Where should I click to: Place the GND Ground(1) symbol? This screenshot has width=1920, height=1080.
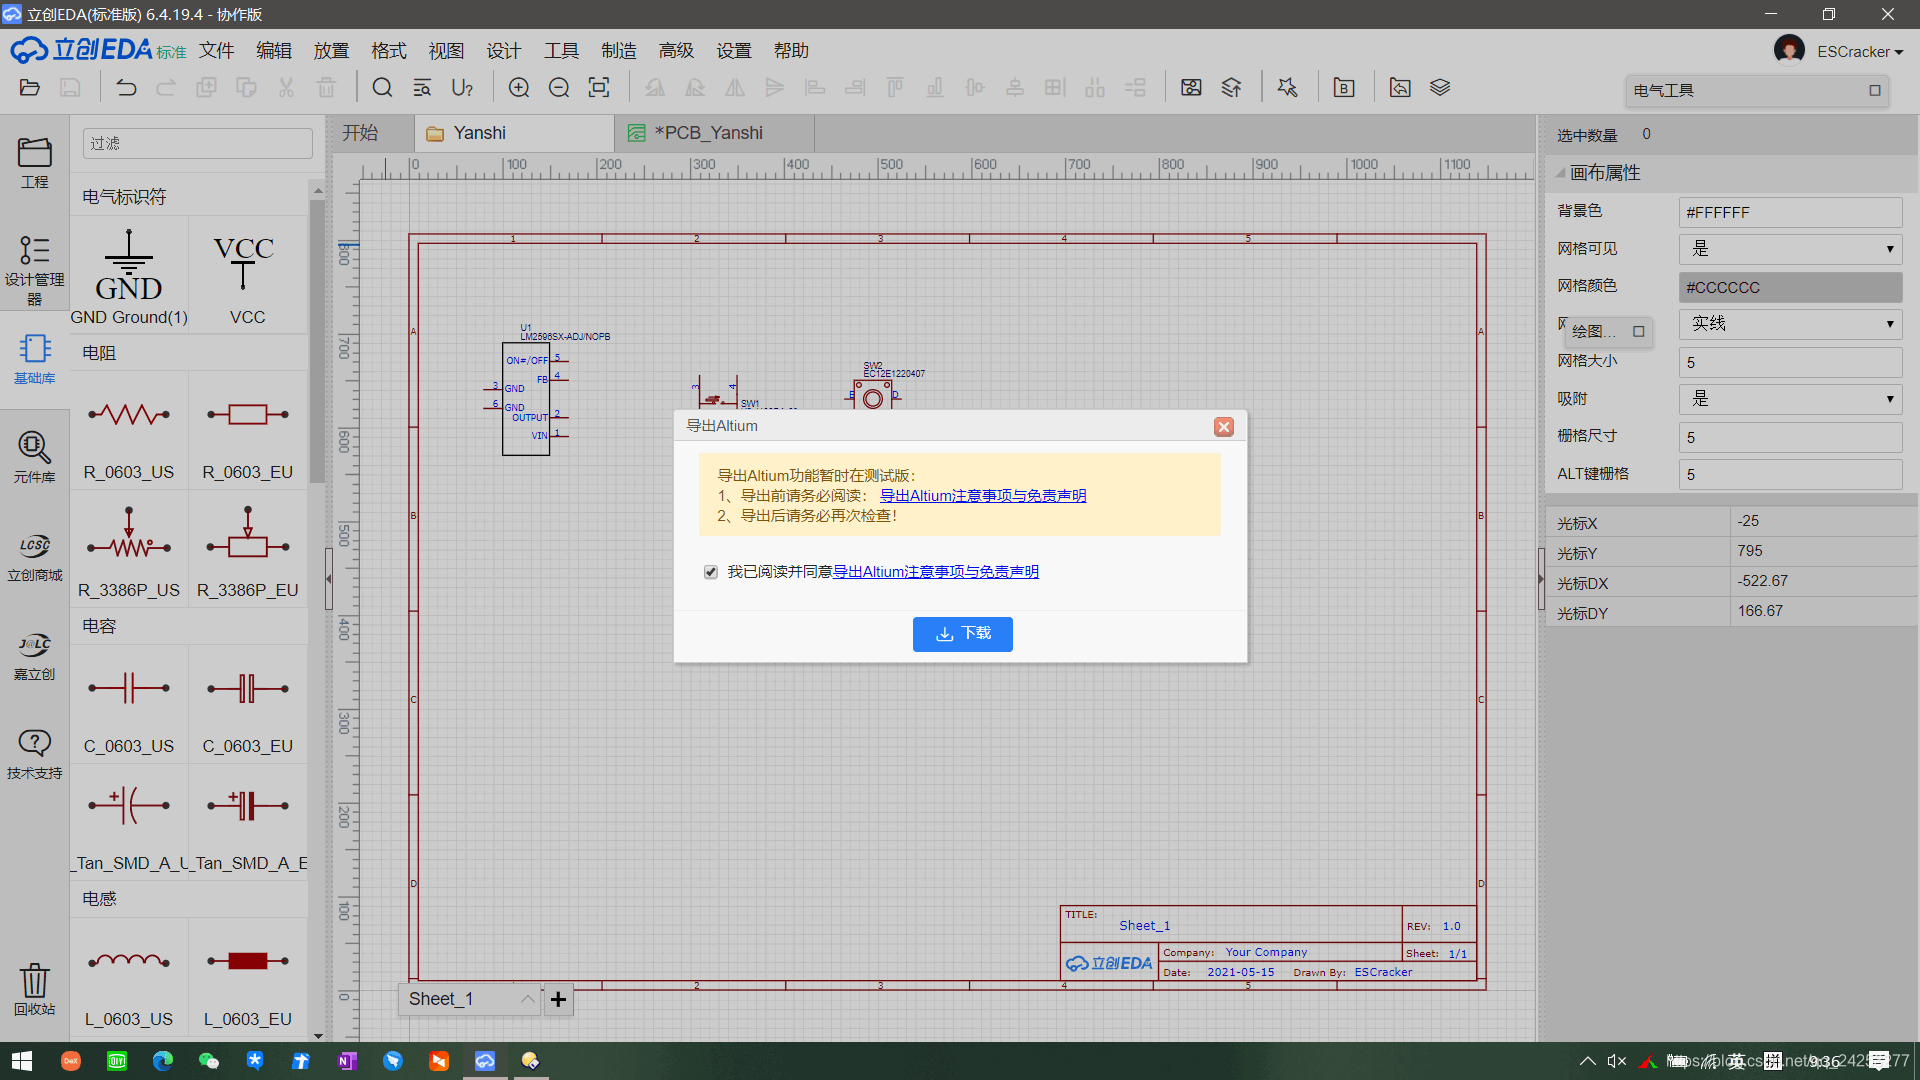point(129,276)
